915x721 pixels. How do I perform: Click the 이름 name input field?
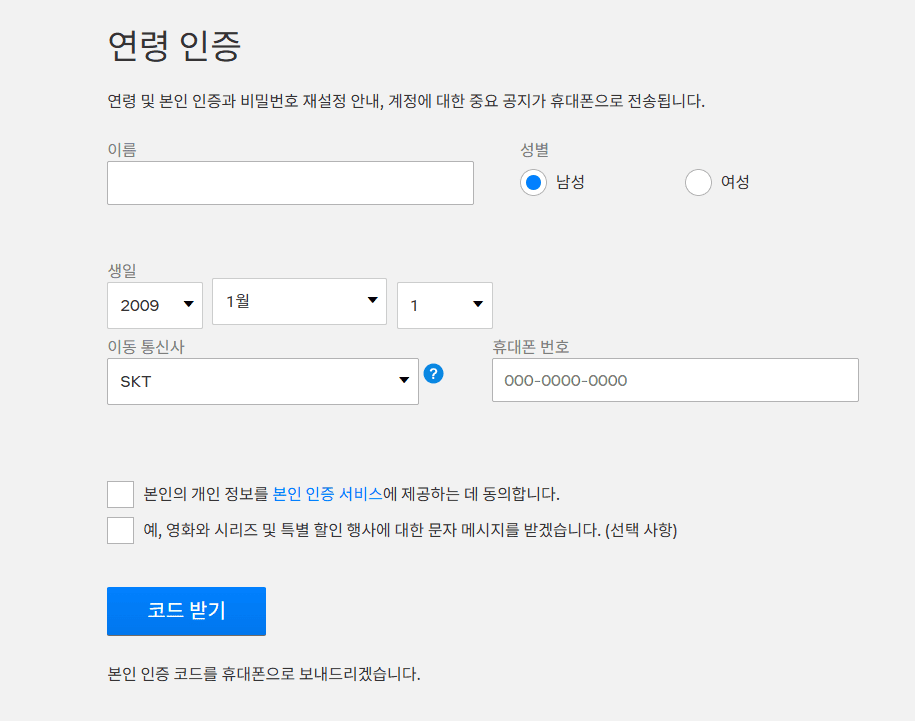click(x=290, y=183)
